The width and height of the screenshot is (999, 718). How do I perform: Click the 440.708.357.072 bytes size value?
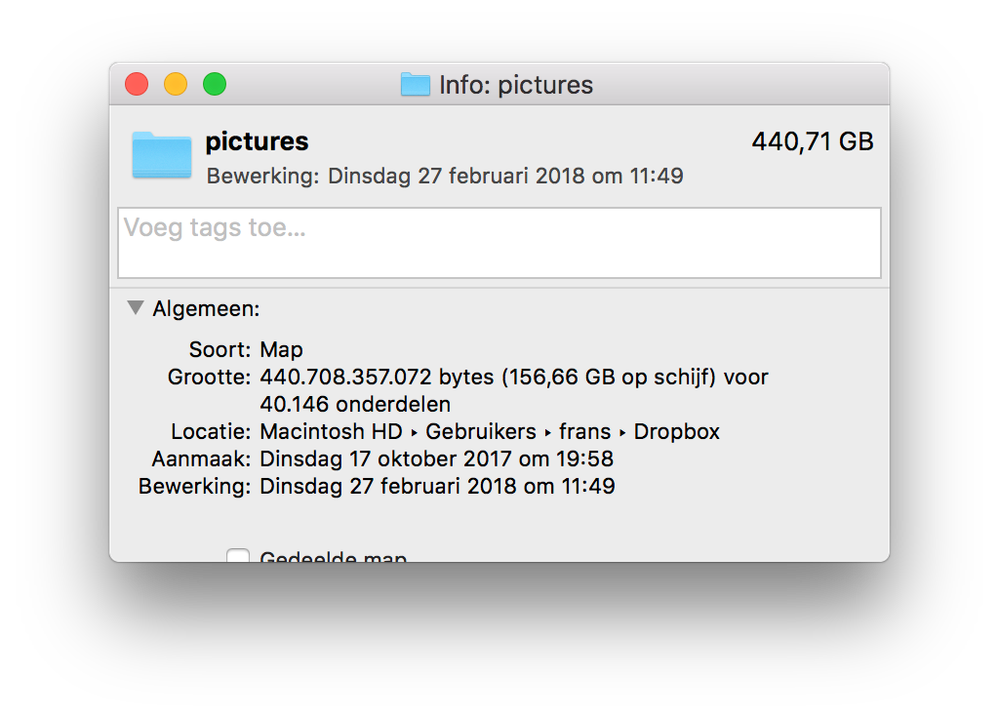(x=376, y=378)
